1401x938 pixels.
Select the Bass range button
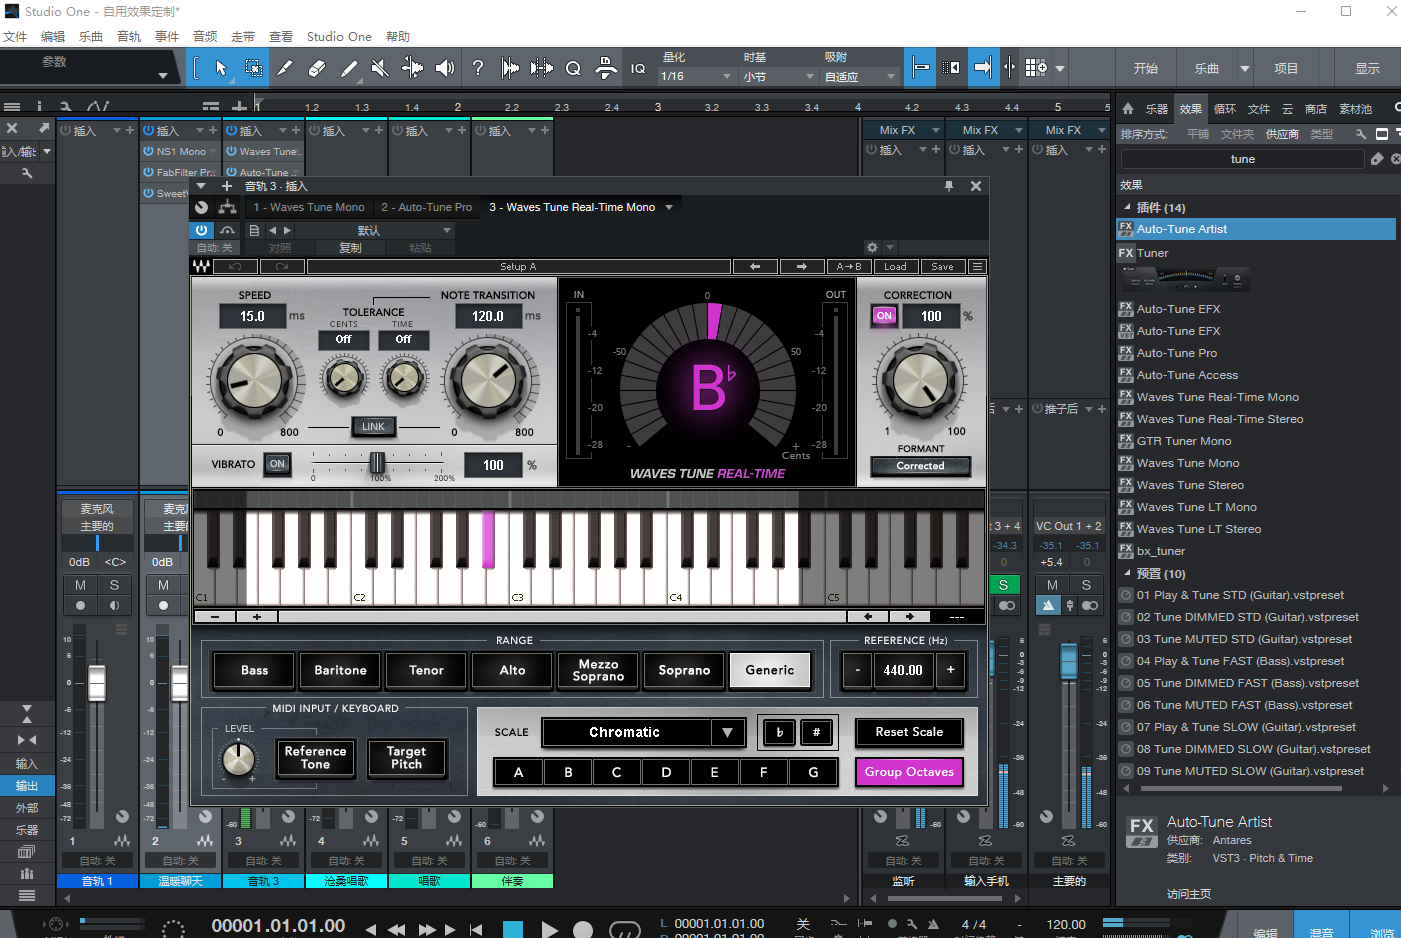pos(254,670)
